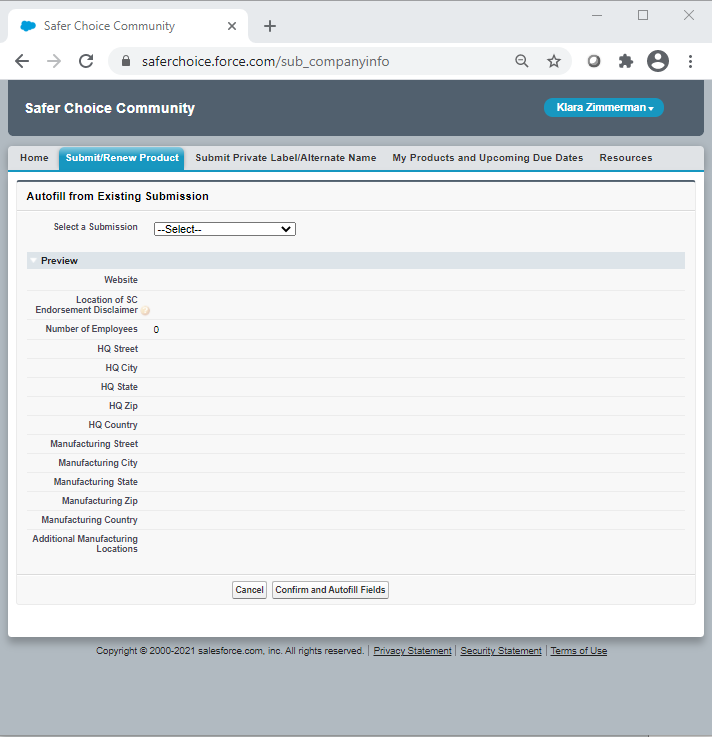Click the Select a Submission label
The height and width of the screenshot is (737, 712).
[x=95, y=227]
